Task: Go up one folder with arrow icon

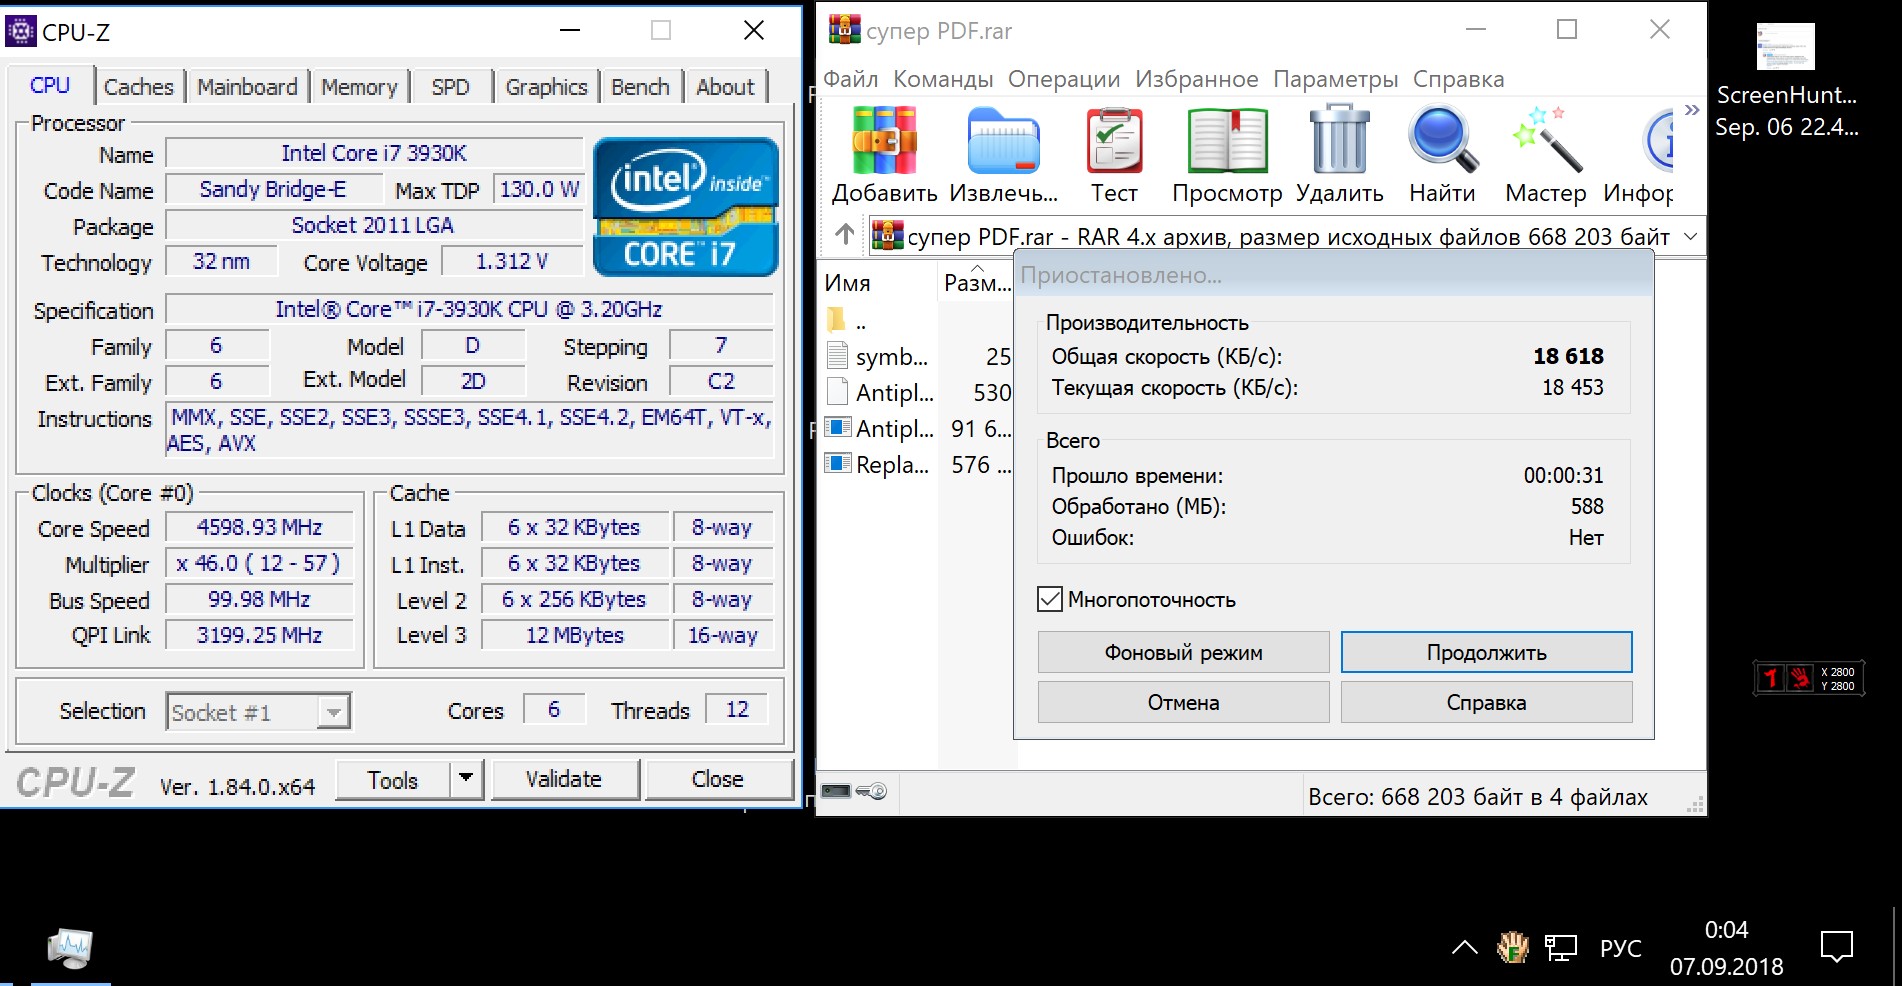Action: click(x=845, y=235)
